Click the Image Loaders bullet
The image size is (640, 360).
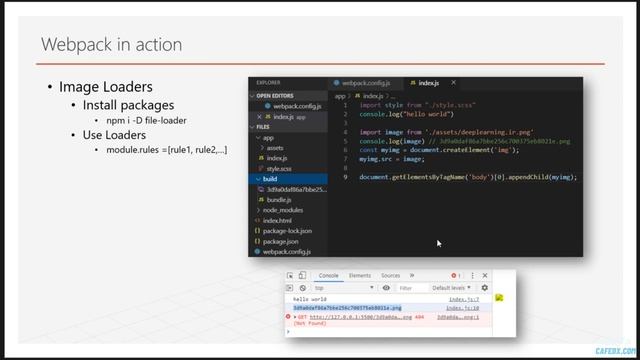click(x=106, y=87)
